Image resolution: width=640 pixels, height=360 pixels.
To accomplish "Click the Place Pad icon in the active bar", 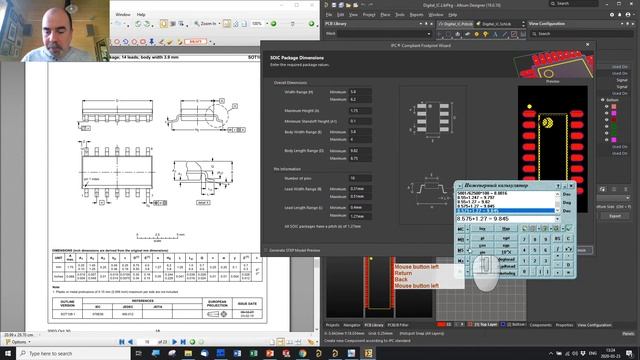I will [x=476, y=35].
